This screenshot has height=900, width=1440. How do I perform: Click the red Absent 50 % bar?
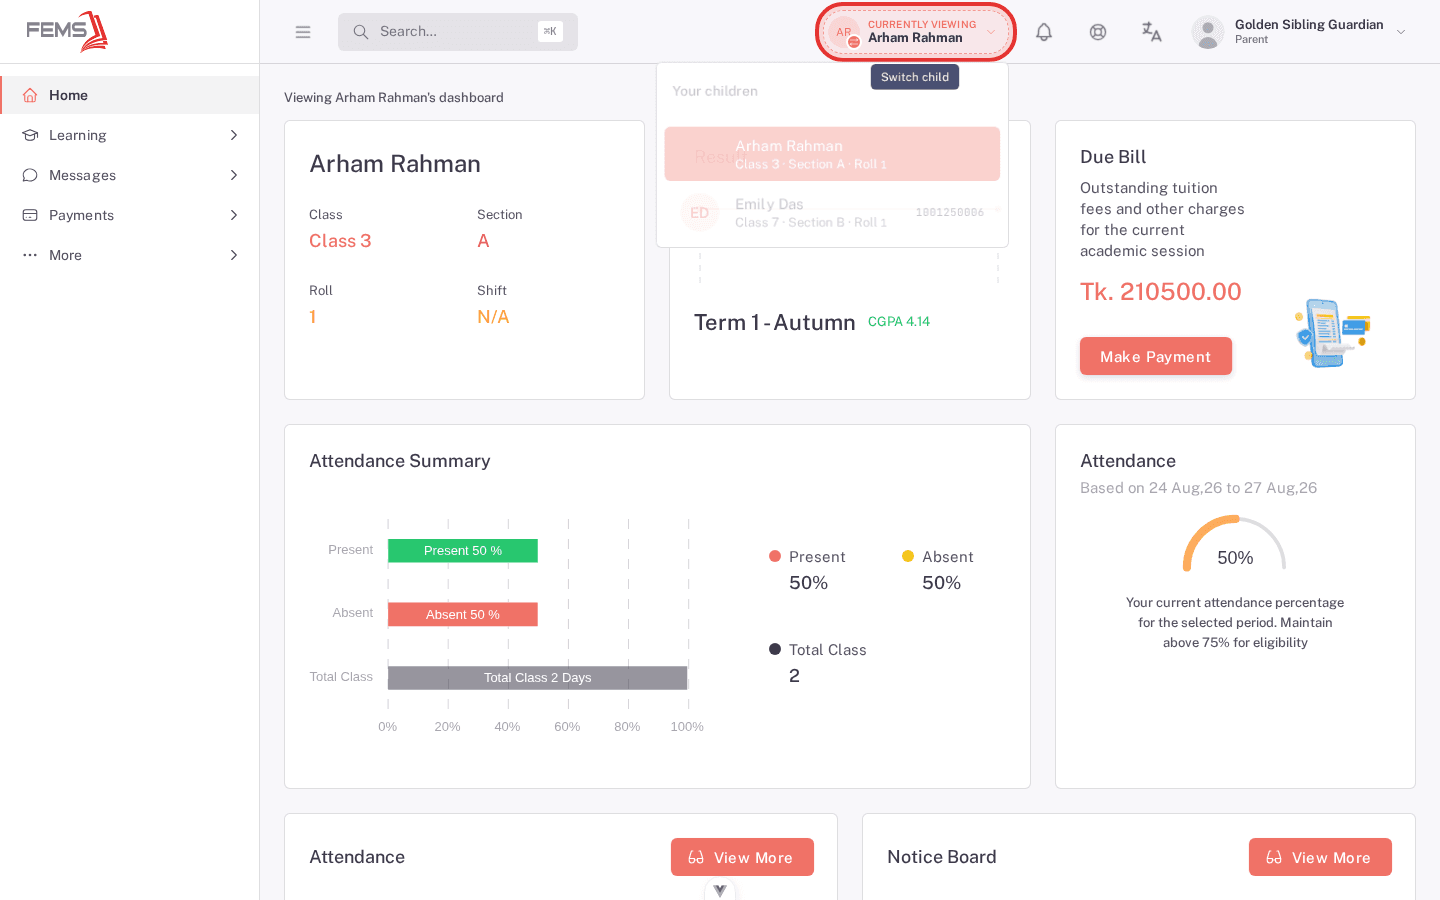(463, 614)
